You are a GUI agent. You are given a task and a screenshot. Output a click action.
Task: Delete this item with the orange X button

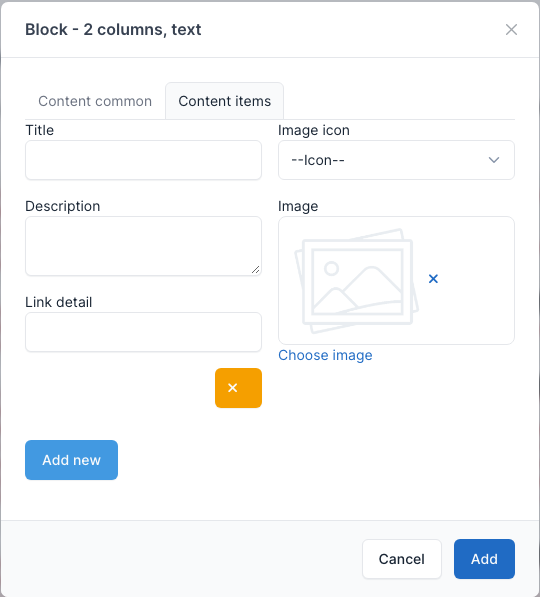pos(238,388)
